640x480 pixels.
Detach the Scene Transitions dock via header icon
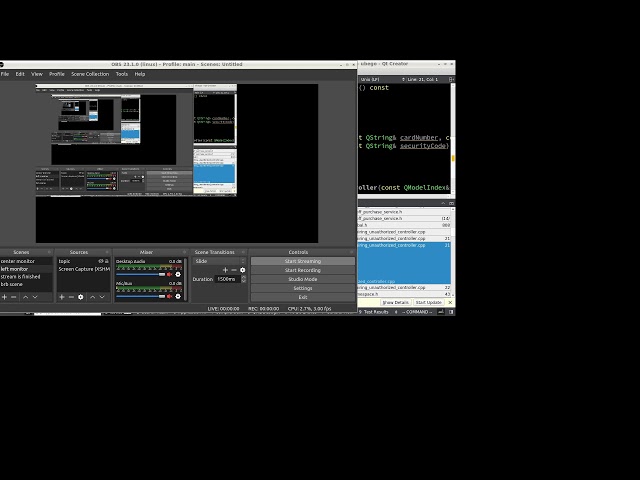pos(243,252)
